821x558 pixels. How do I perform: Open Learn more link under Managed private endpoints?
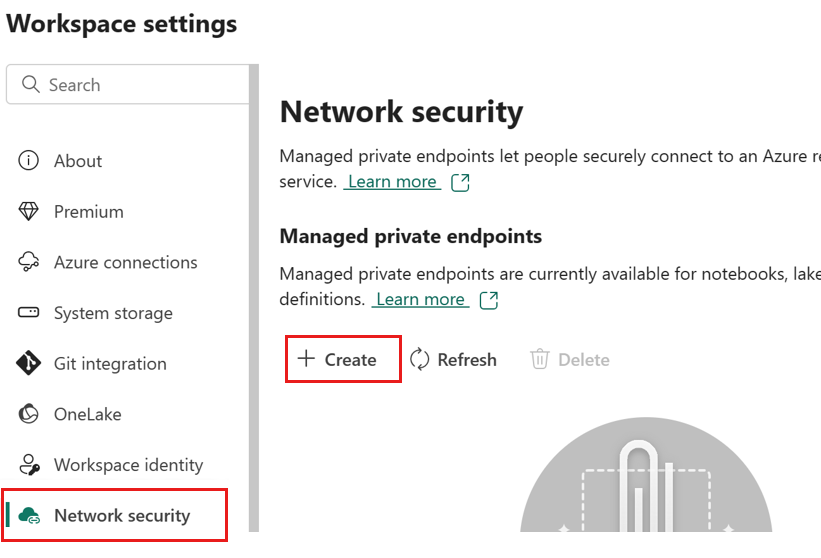(420, 299)
